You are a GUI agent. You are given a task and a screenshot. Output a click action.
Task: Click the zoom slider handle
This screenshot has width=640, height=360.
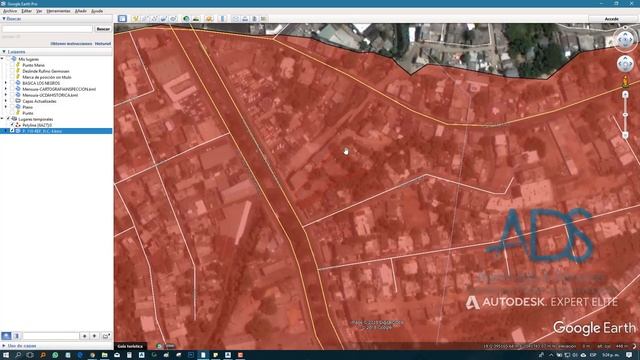coord(625,115)
